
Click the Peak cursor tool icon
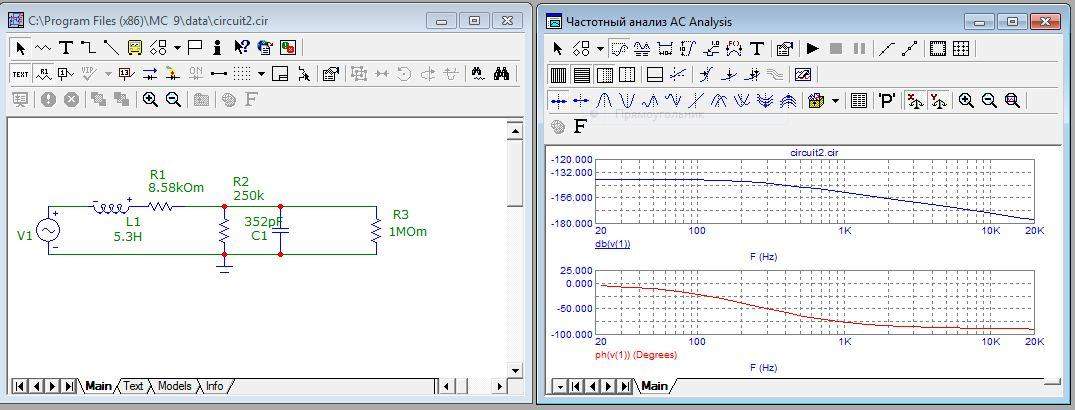(604, 100)
